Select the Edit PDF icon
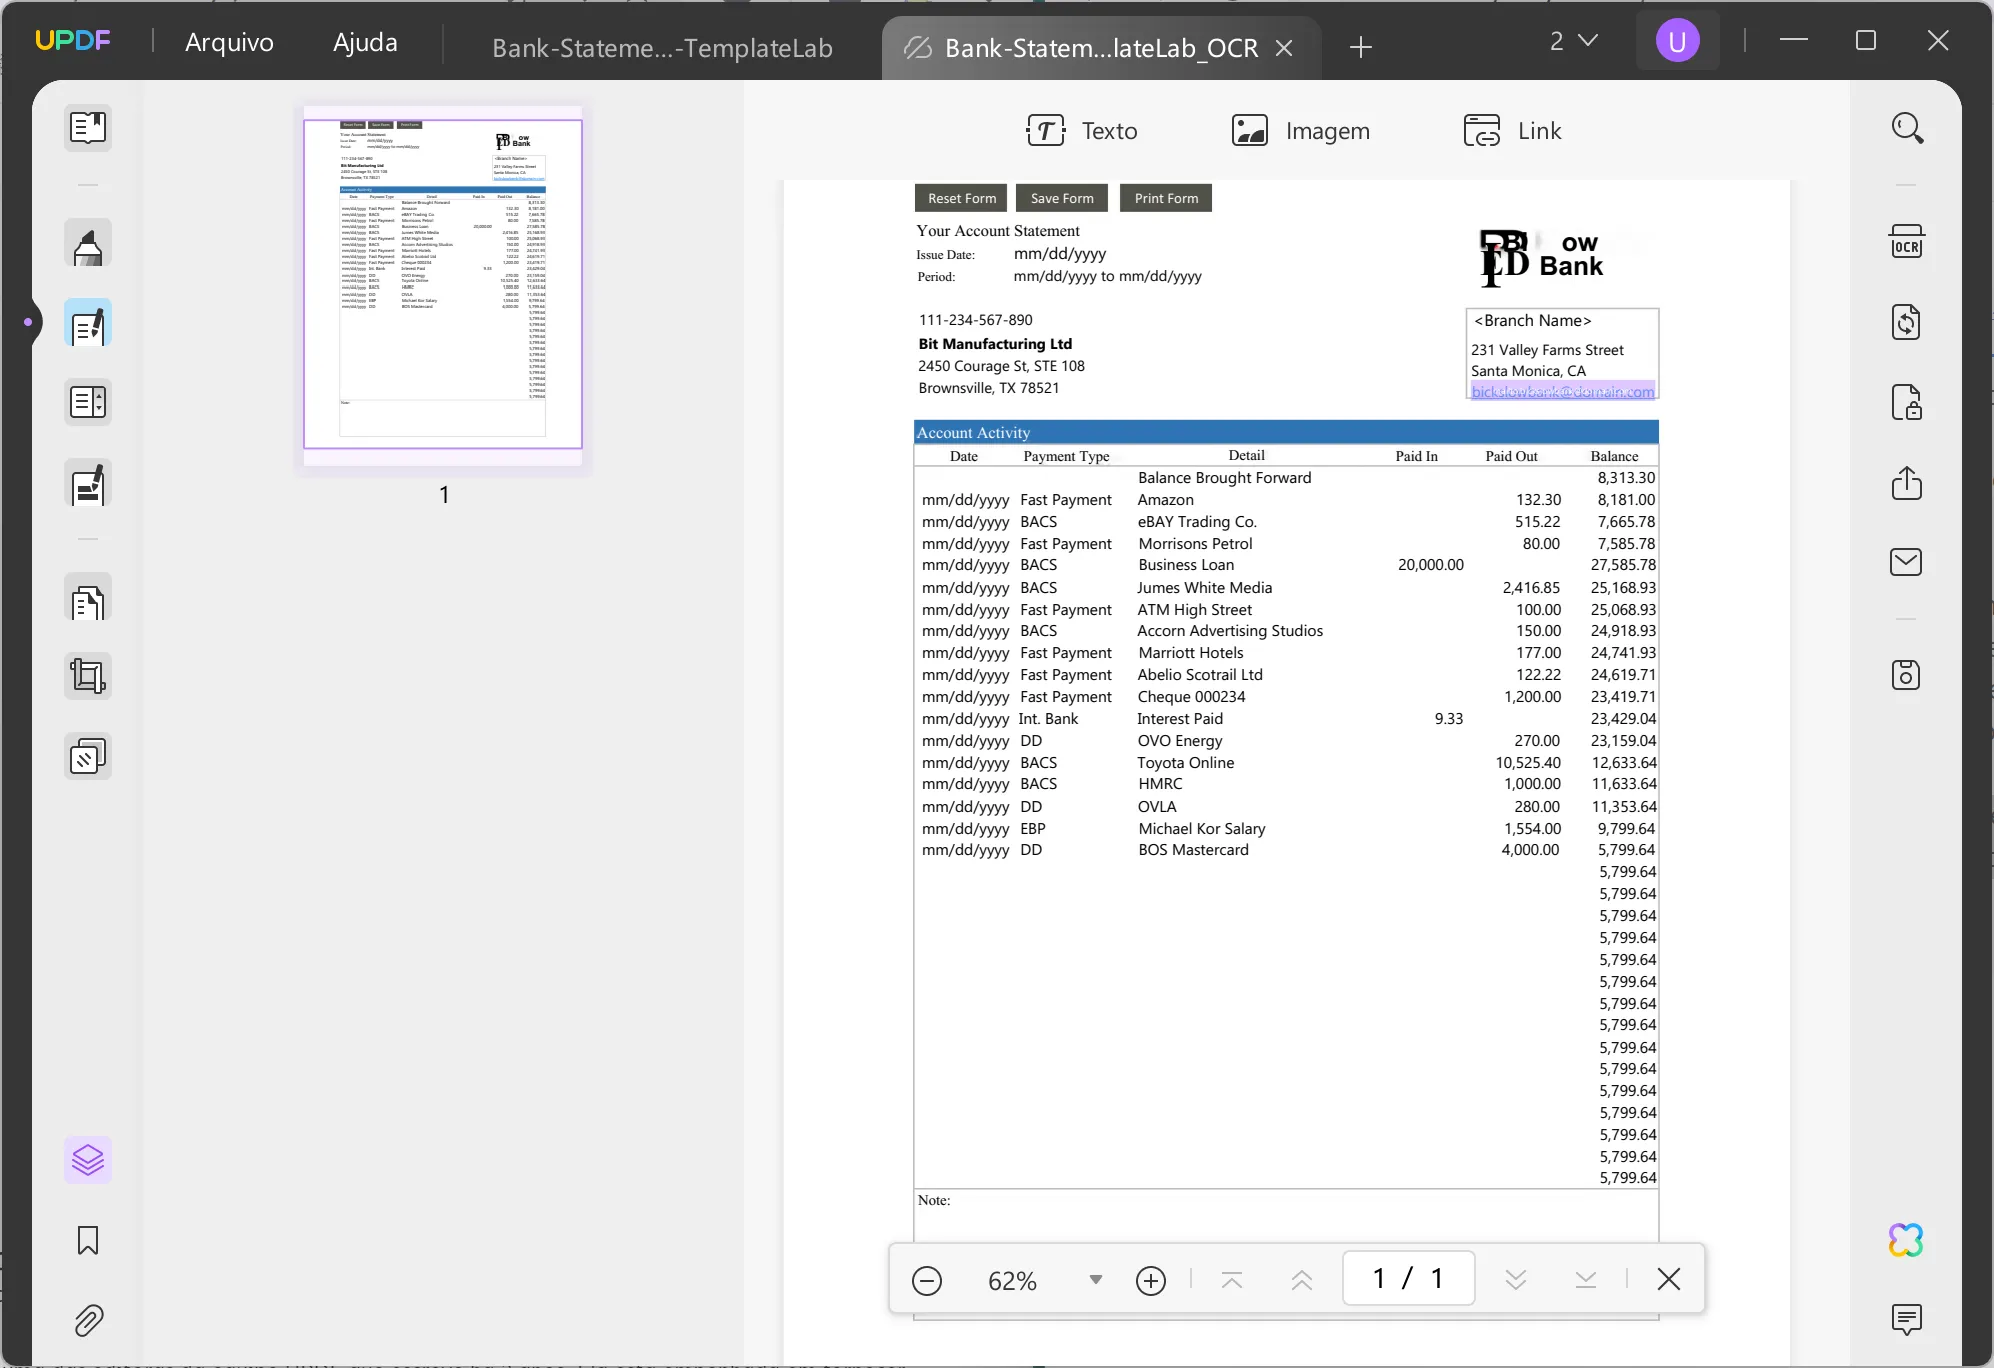The image size is (1994, 1368). click(x=86, y=326)
